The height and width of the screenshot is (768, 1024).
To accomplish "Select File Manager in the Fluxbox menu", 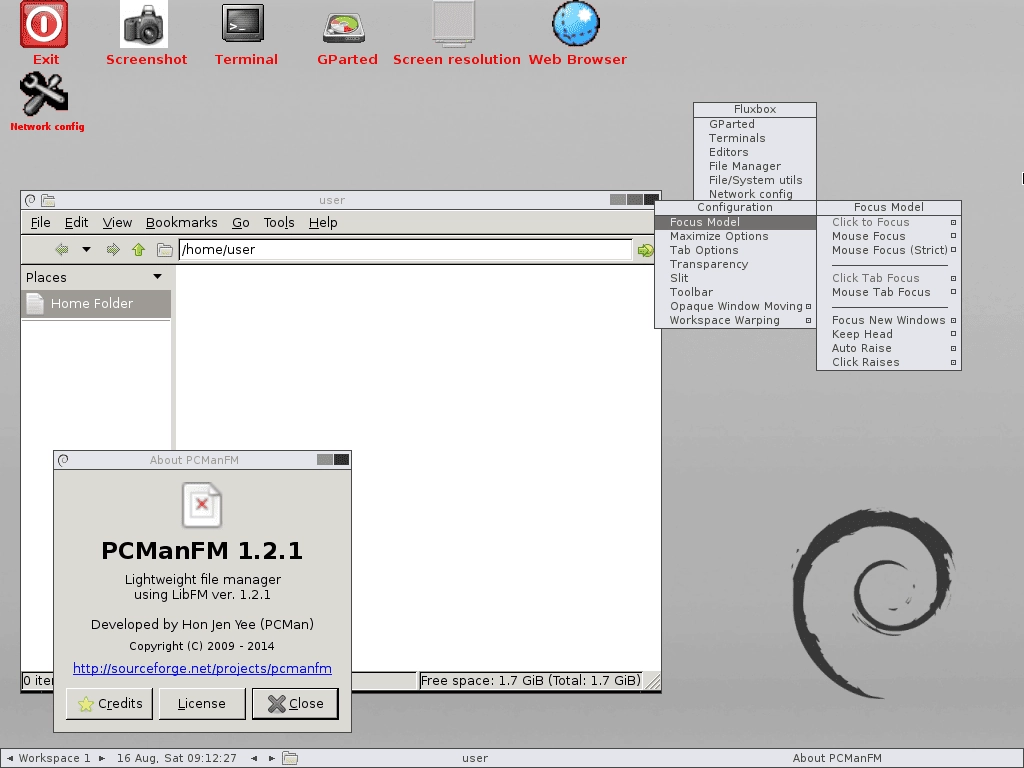I will pyautogui.click(x=755, y=167).
